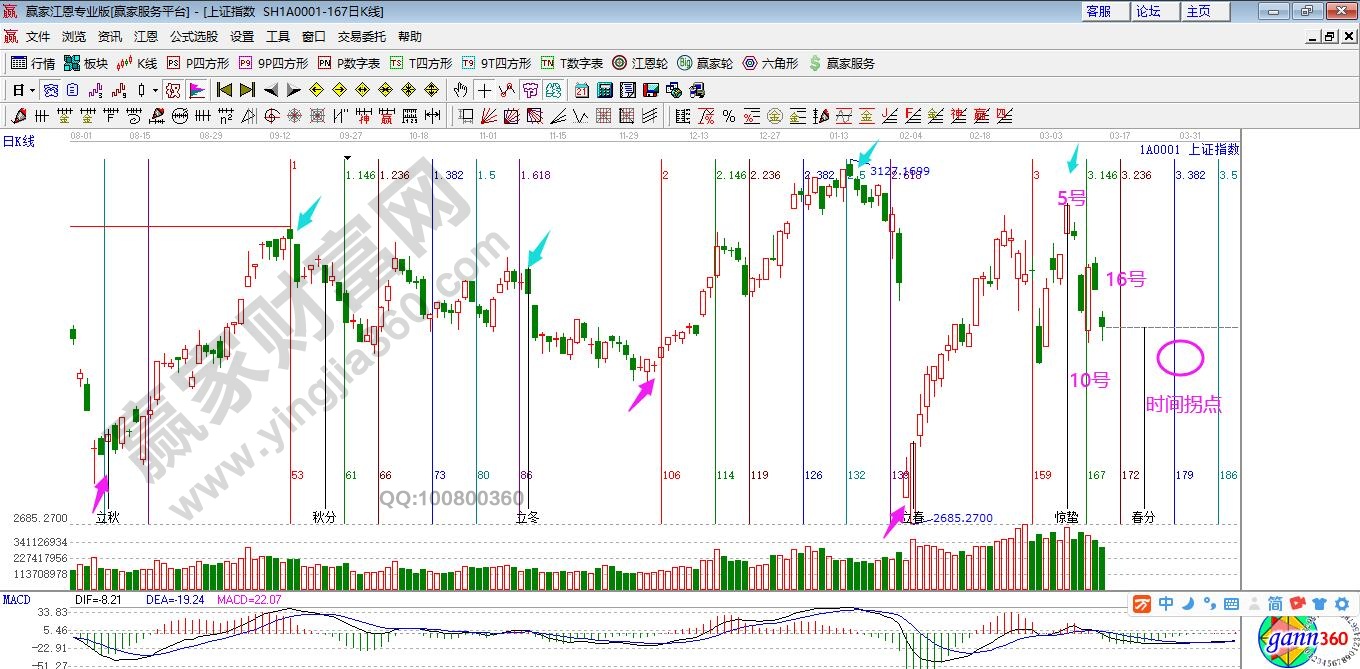Expand the 日 period dropdown arrow

click(32, 90)
